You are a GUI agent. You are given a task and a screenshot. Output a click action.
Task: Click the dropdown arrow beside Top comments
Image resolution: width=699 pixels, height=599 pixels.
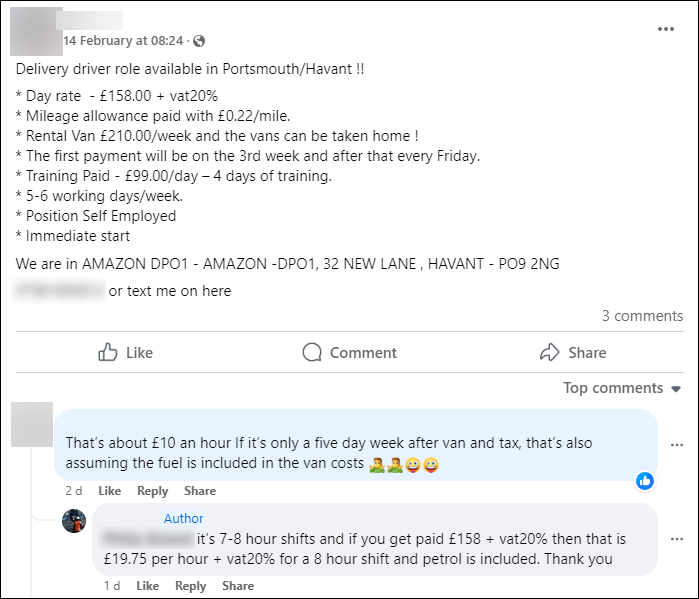(676, 389)
